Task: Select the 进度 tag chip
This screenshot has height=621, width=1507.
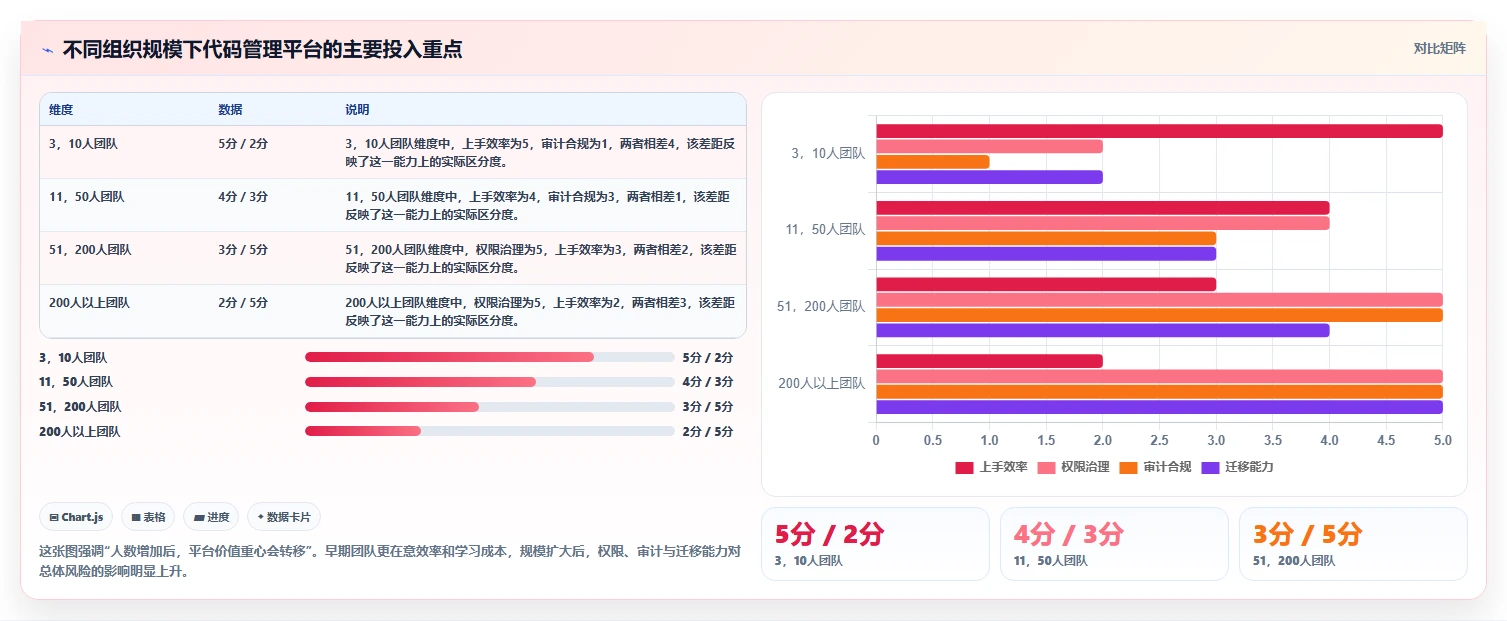Action: 212,517
